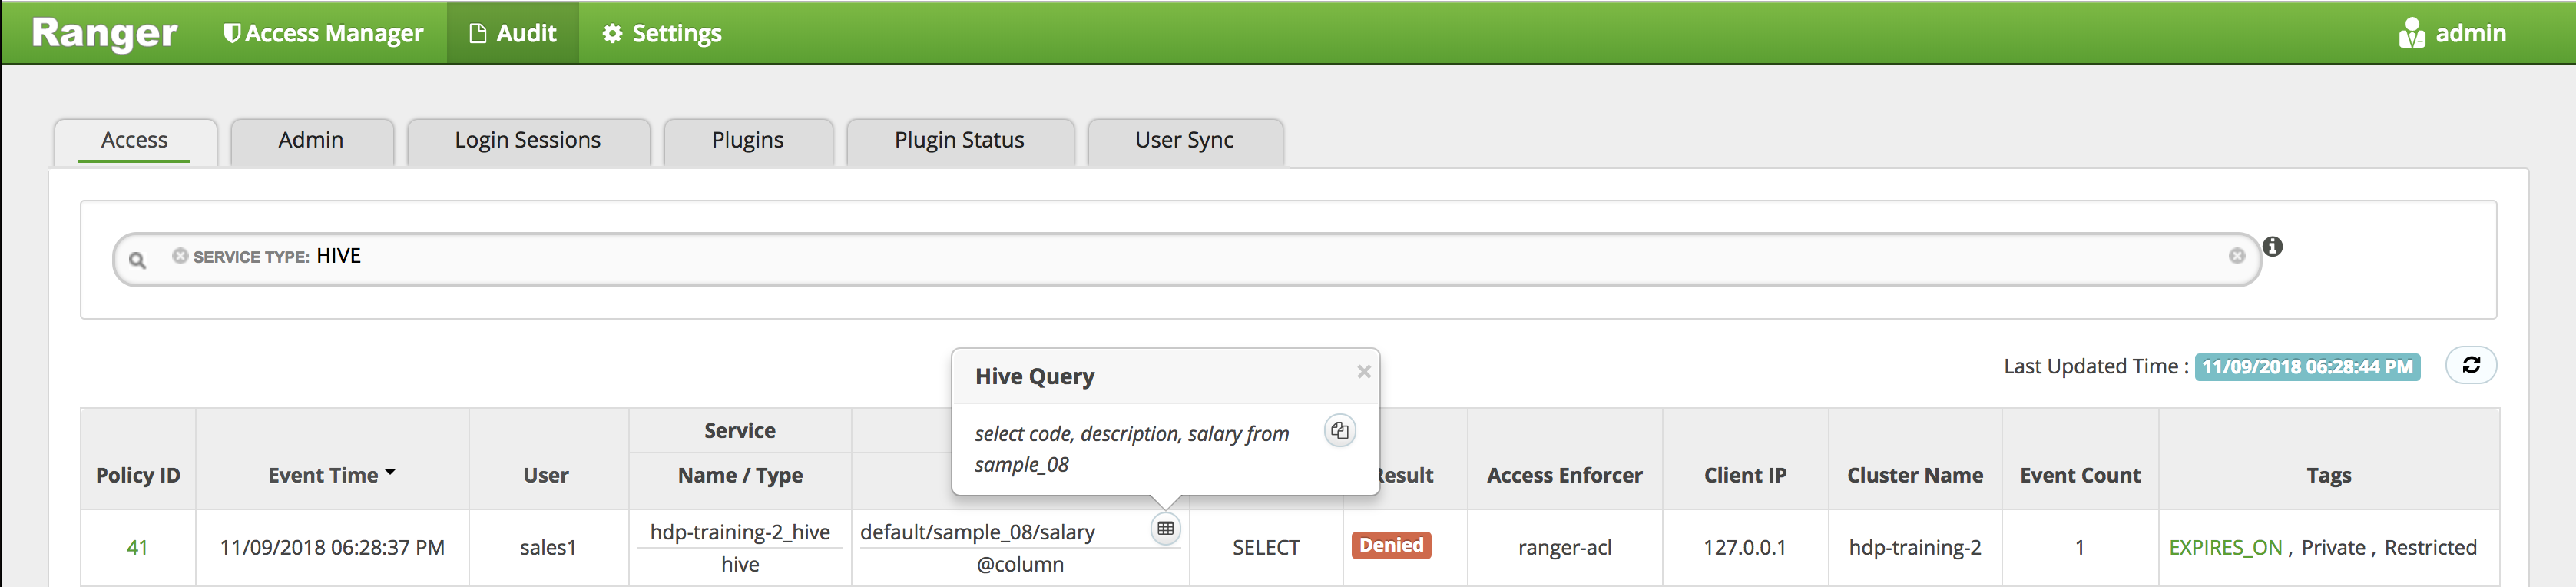Click the Last Updated Time badge
This screenshot has height=587, width=2576.
click(x=2307, y=367)
